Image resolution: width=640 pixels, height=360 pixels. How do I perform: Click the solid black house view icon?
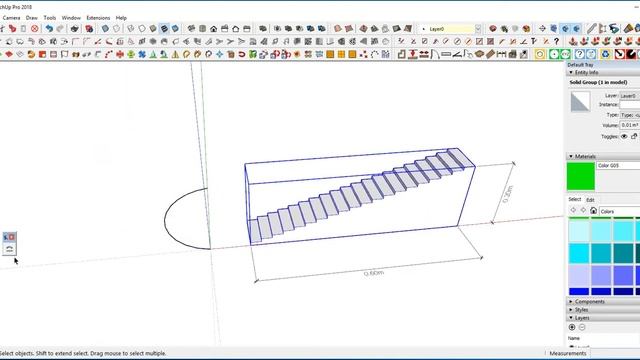coord(213,29)
